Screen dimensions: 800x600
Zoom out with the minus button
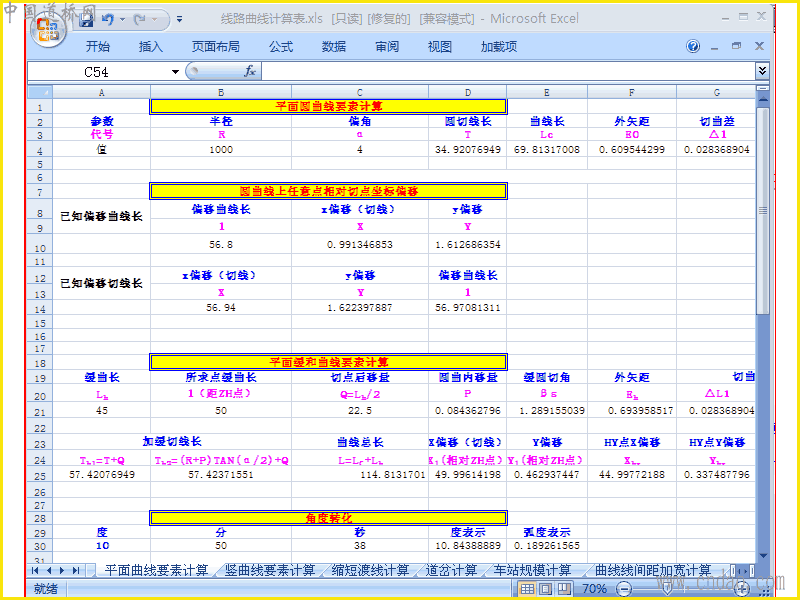pyautogui.click(x=624, y=589)
